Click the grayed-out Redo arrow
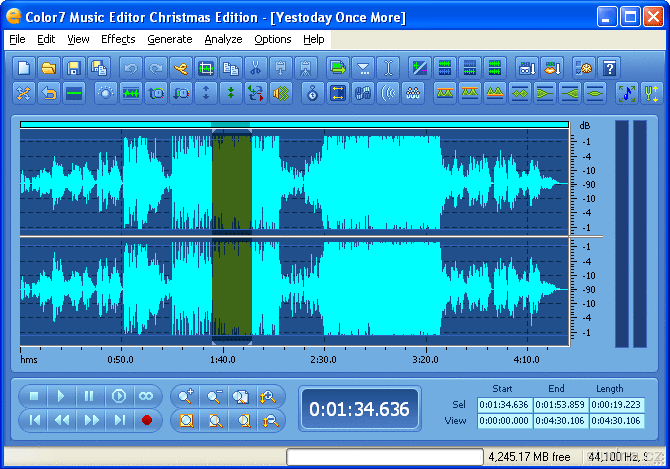 [x=156, y=68]
